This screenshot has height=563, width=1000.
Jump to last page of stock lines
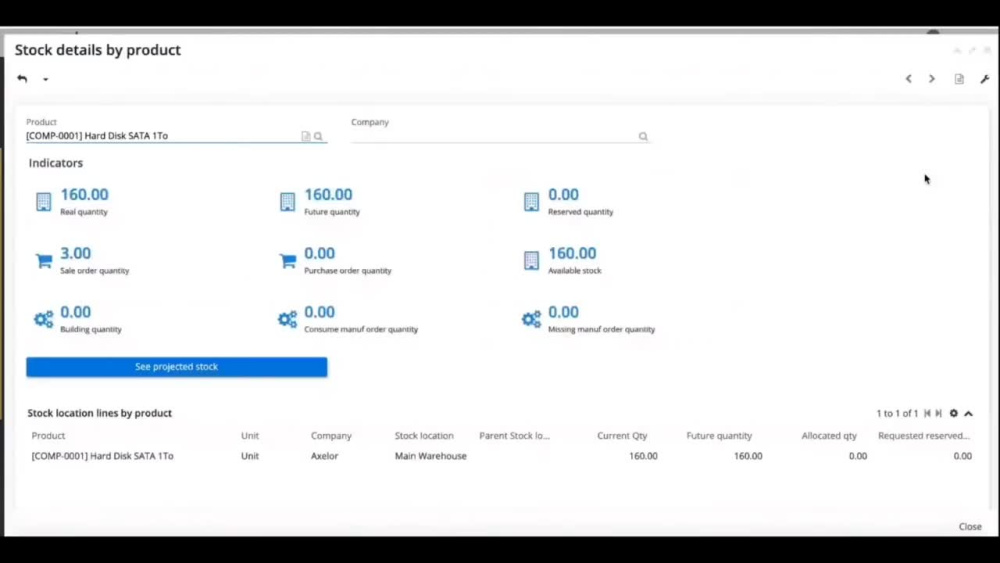939,413
